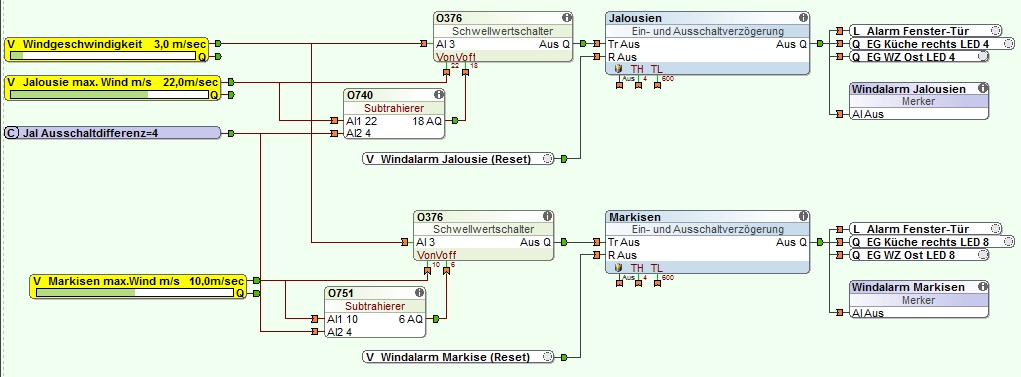Open info icon of Markisen delay block
The image size is (1021, 377).
pos(804,216)
